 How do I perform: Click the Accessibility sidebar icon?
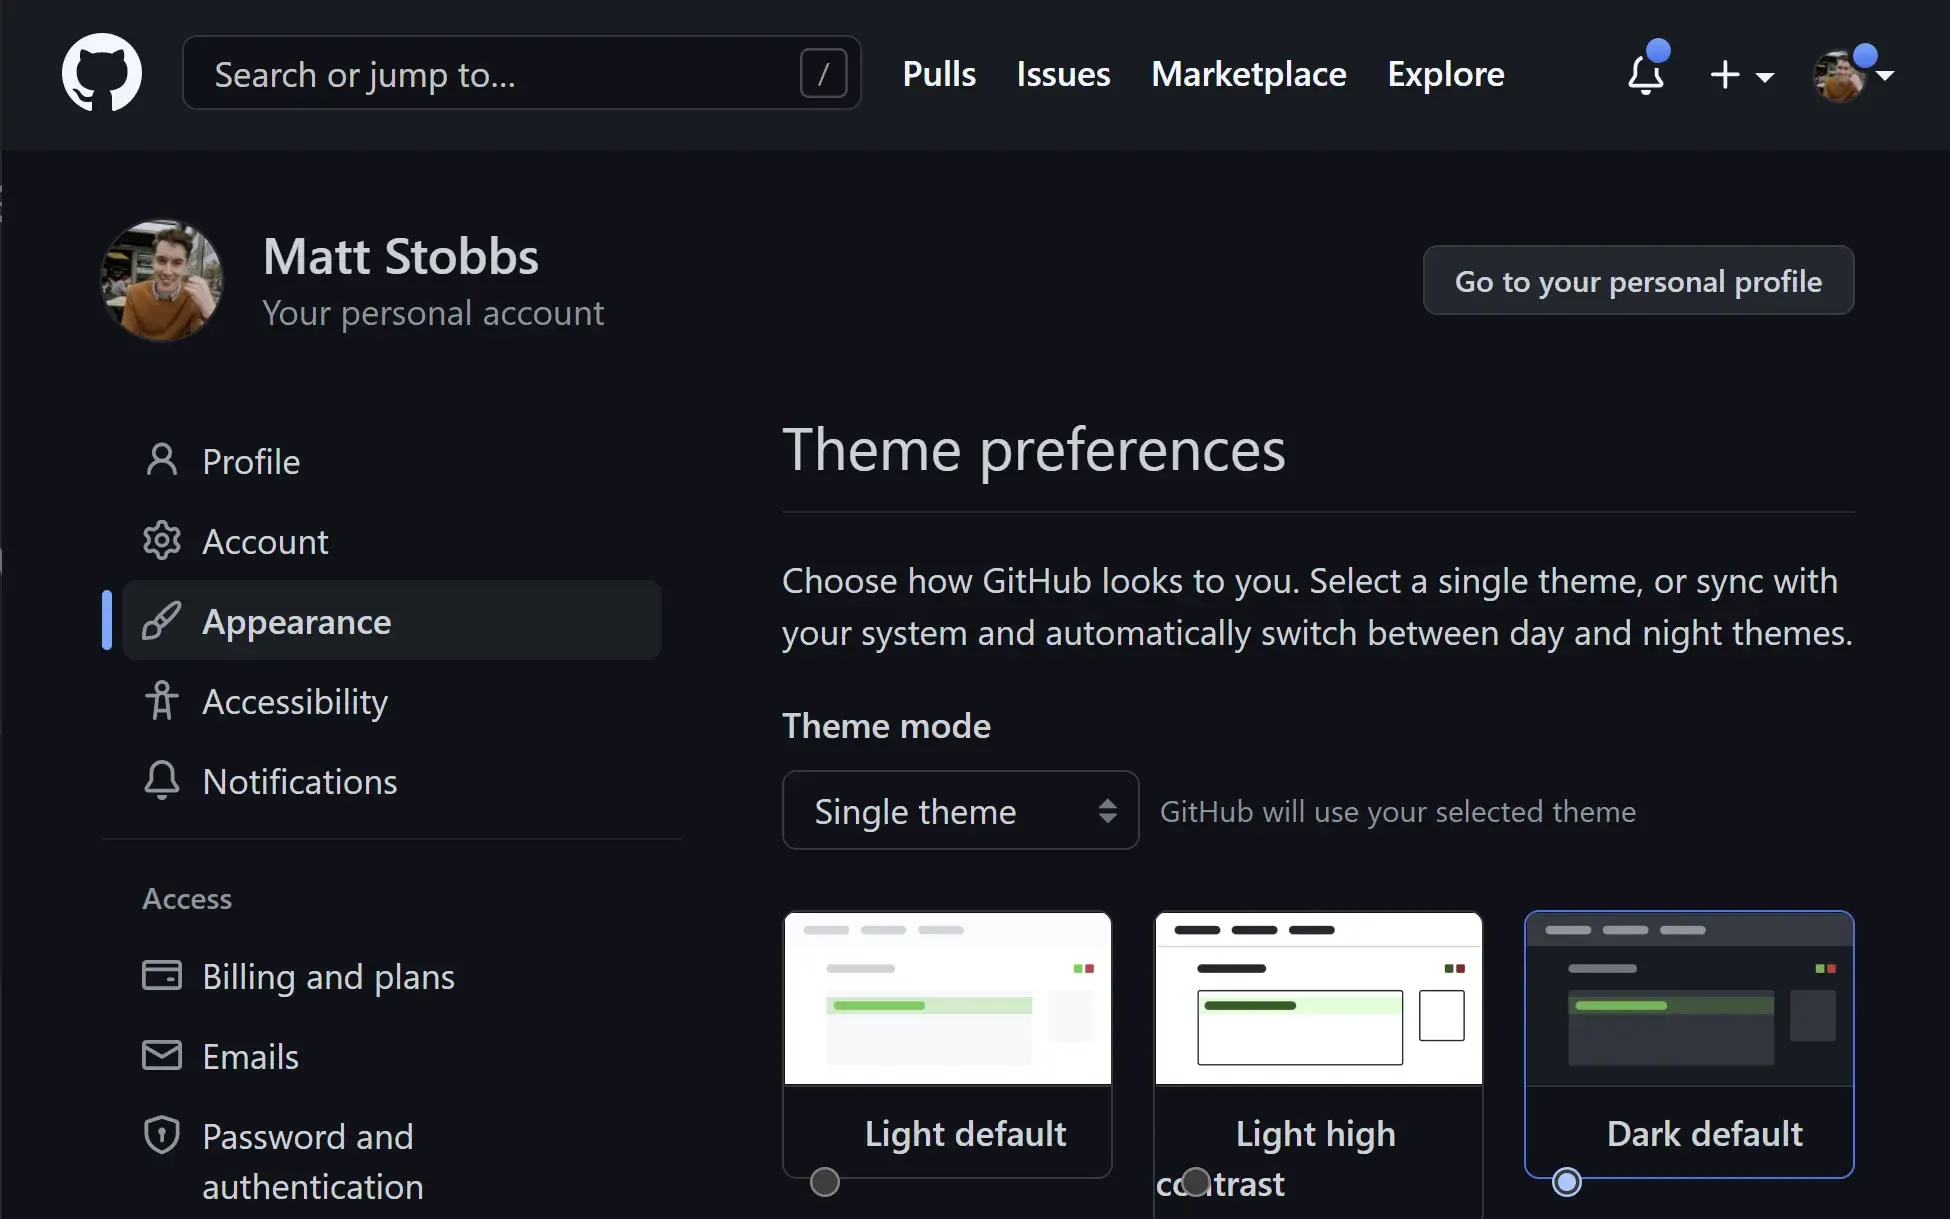coord(161,701)
